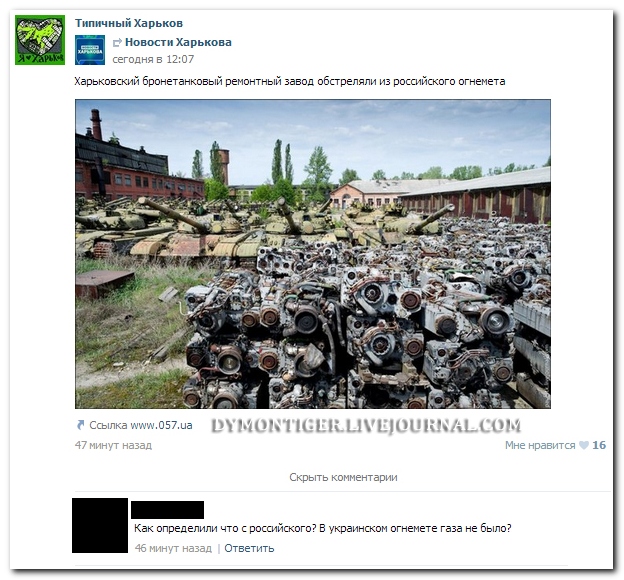Click the Новости Харькова small avatar
The height and width of the screenshot is (580, 624).
tap(90, 50)
